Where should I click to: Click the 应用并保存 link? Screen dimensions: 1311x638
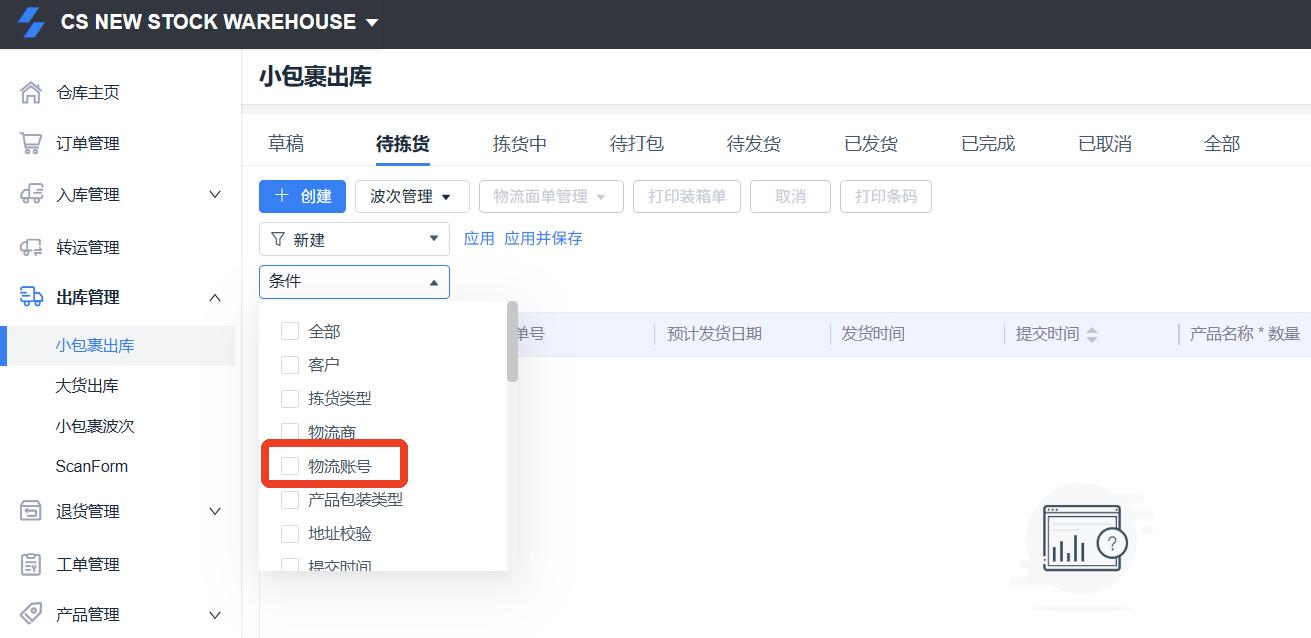pyautogui.click(x=543, y=239)
